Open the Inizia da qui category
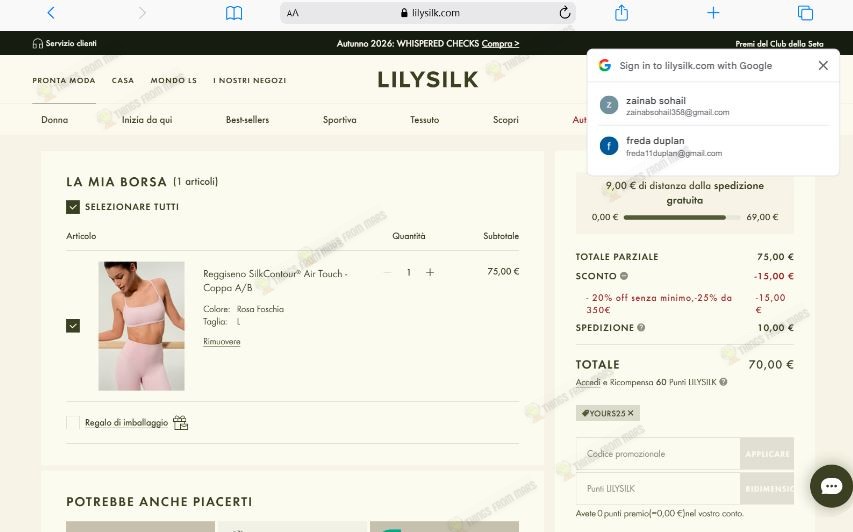The image size is (853, 532). pyautogui.click(x=147, y=120)
